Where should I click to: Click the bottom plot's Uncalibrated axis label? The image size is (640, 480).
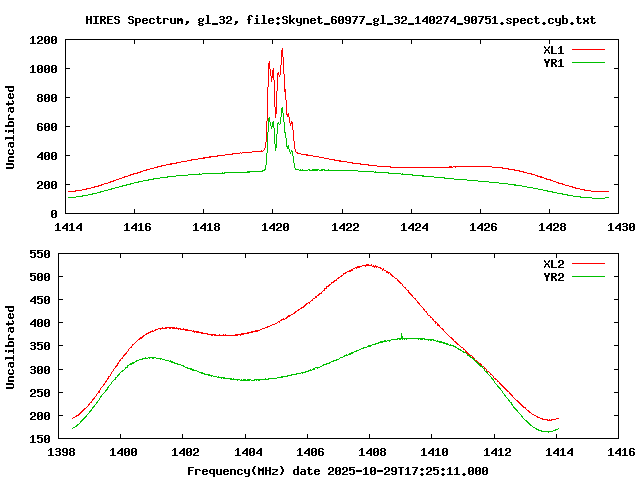pyautogui.click(x=10, y=347)
